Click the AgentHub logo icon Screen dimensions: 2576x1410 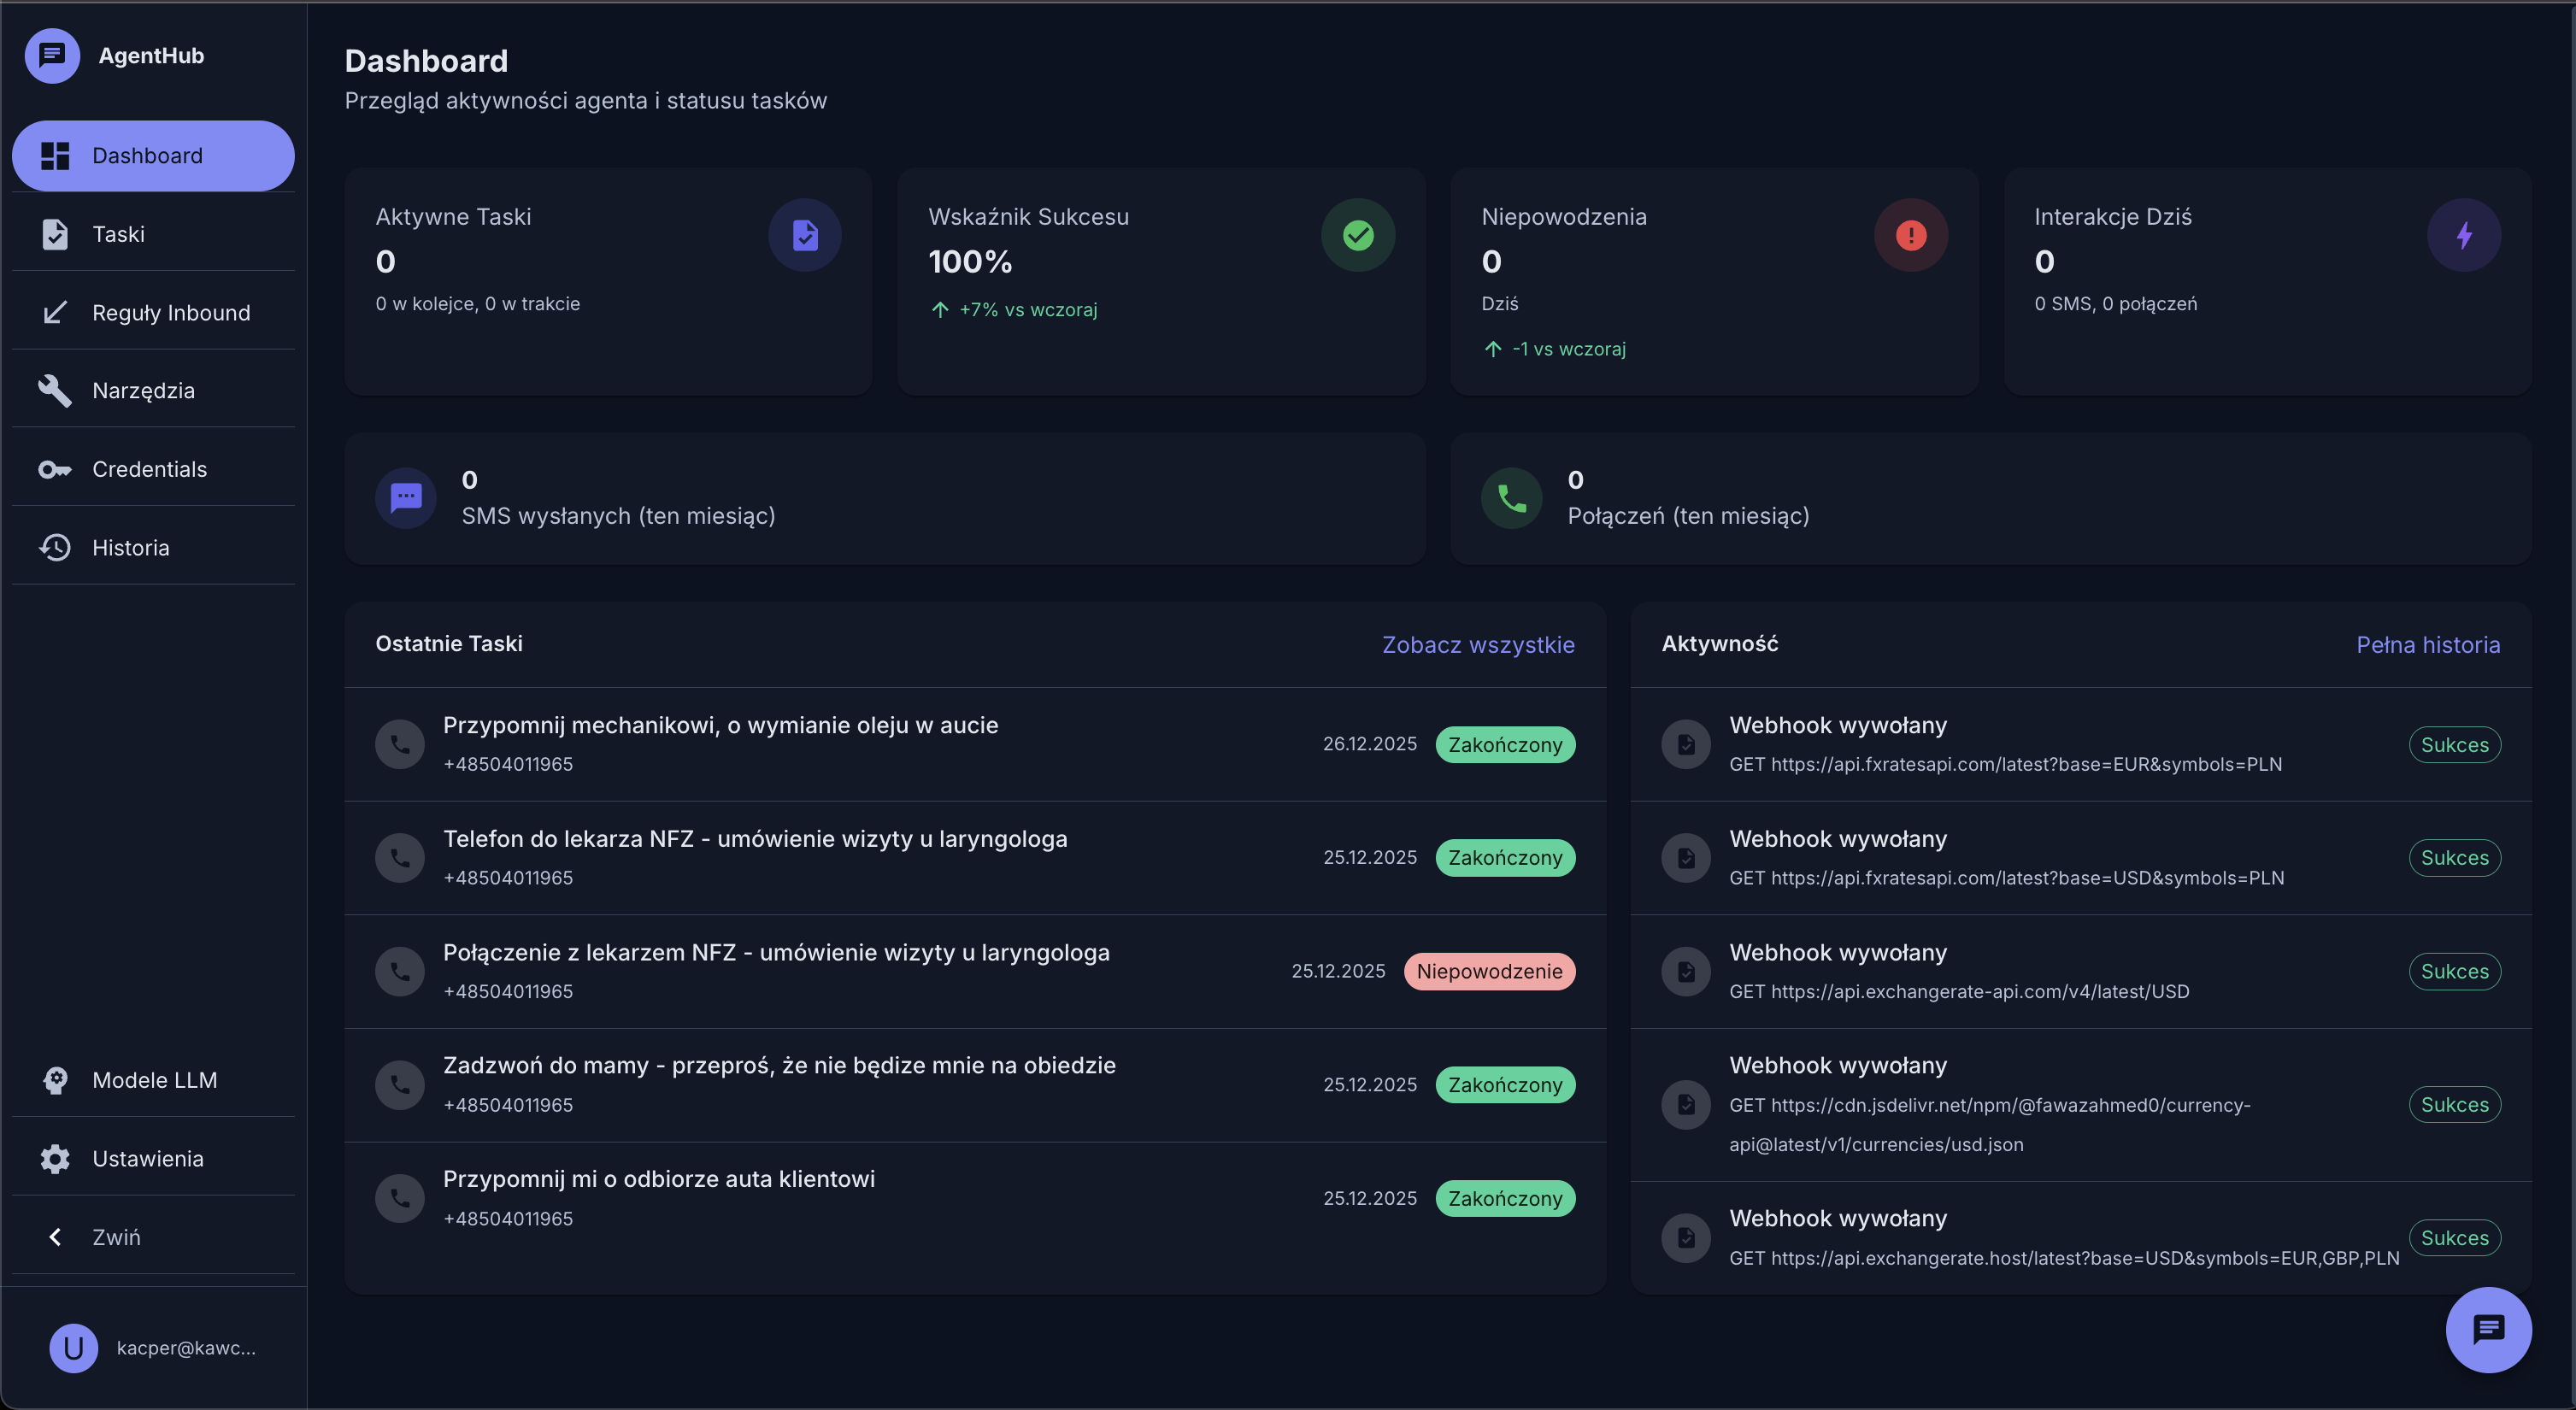pos(52,55)
